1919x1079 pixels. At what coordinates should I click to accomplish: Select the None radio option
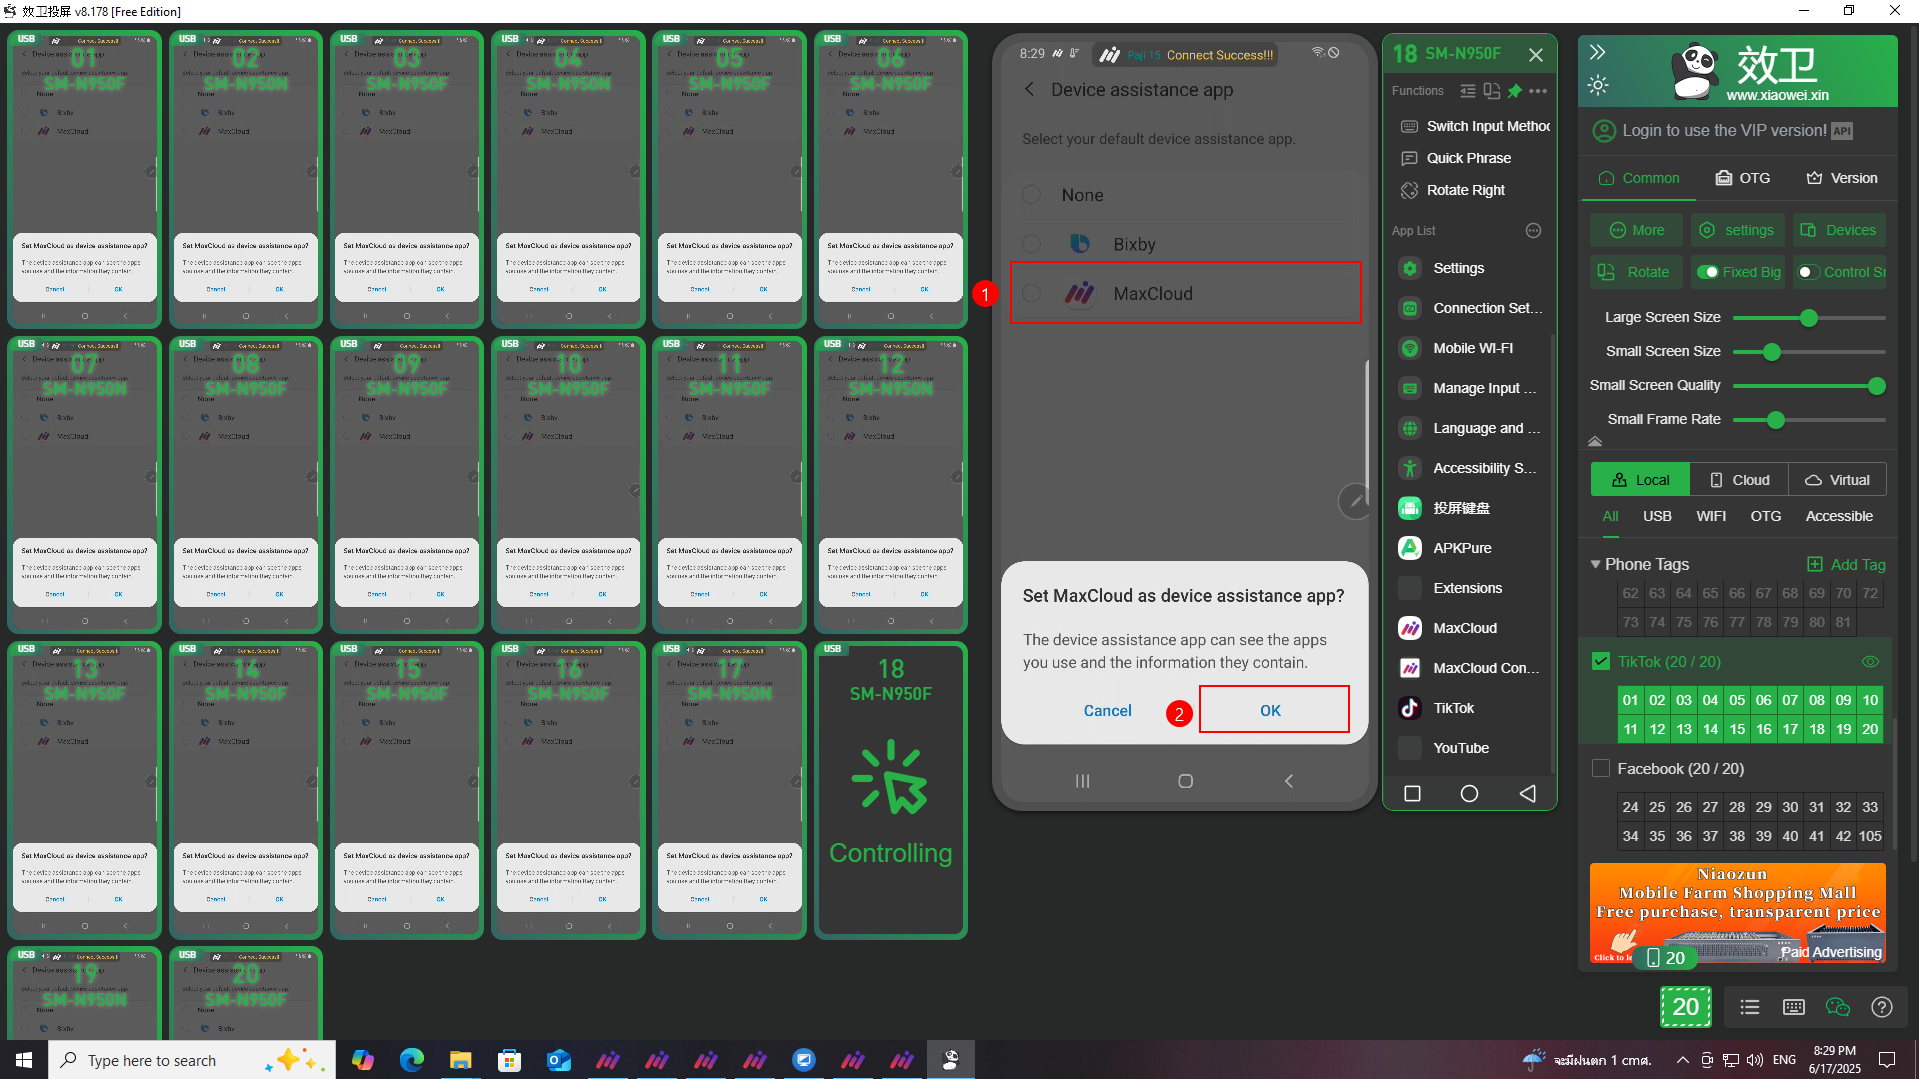tap(1032, 195)
